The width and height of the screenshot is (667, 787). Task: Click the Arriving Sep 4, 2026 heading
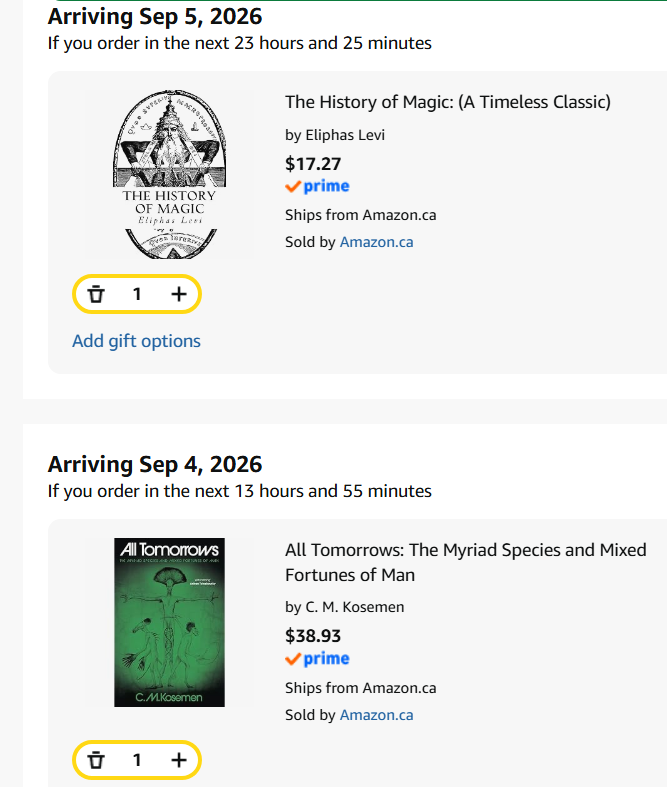(155, 464)
